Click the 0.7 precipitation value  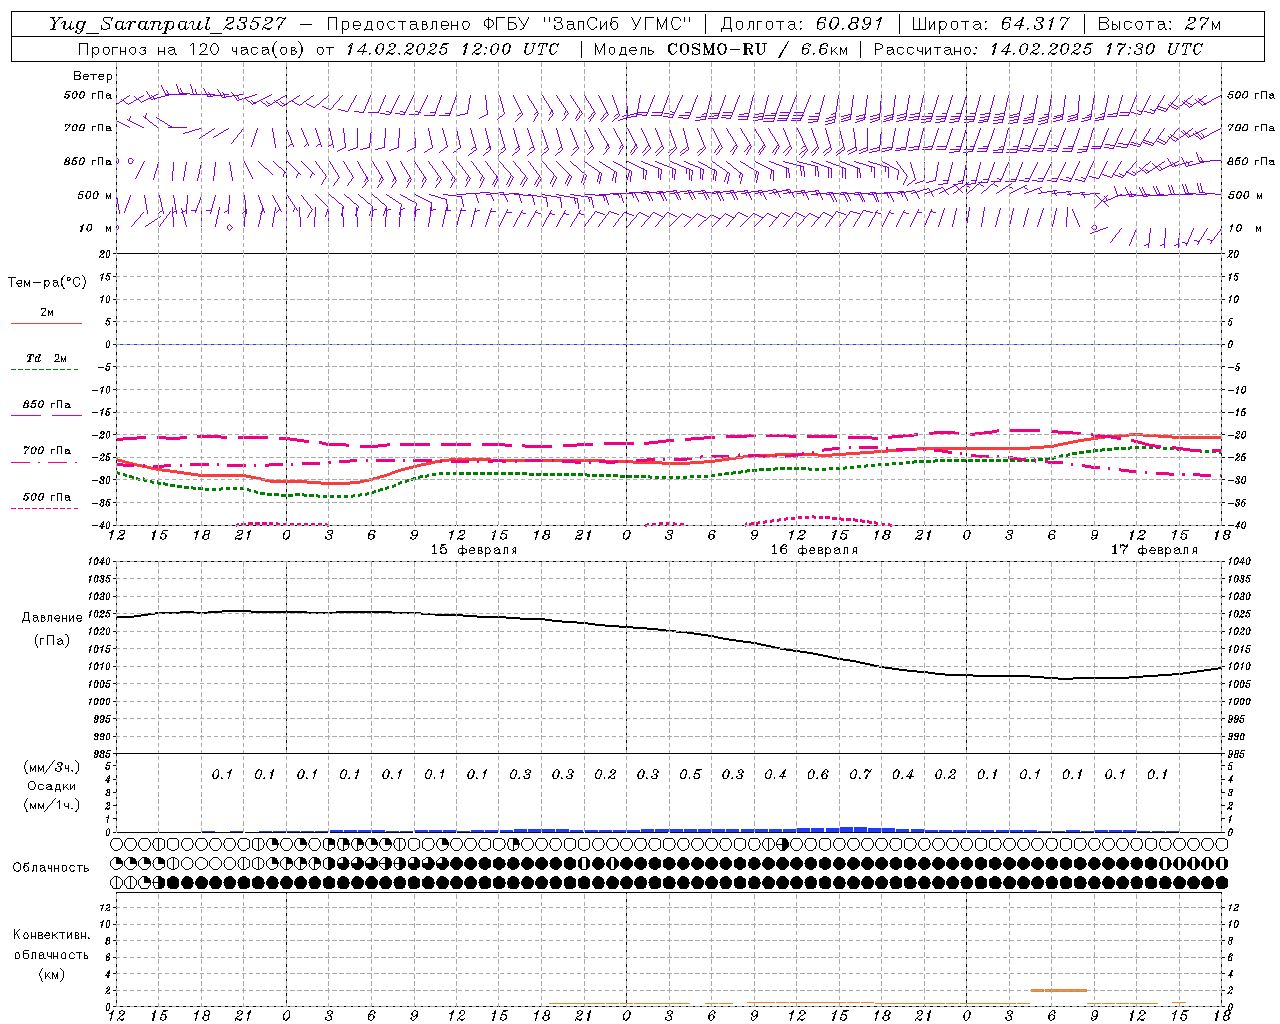860,774
